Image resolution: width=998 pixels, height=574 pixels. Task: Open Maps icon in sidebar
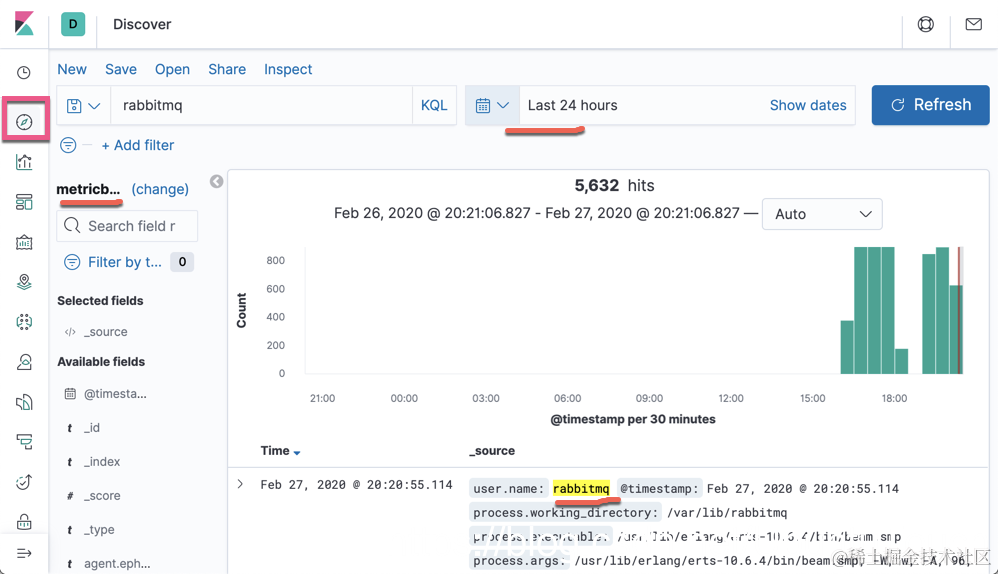pos(24,282)
